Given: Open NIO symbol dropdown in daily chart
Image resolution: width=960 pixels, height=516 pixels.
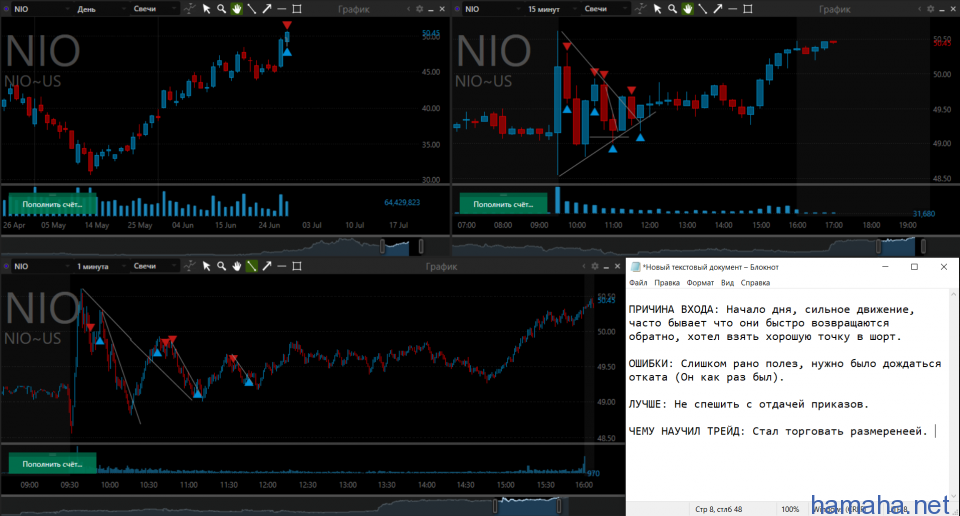Looking at the screenshot, I should coord(40,9).
